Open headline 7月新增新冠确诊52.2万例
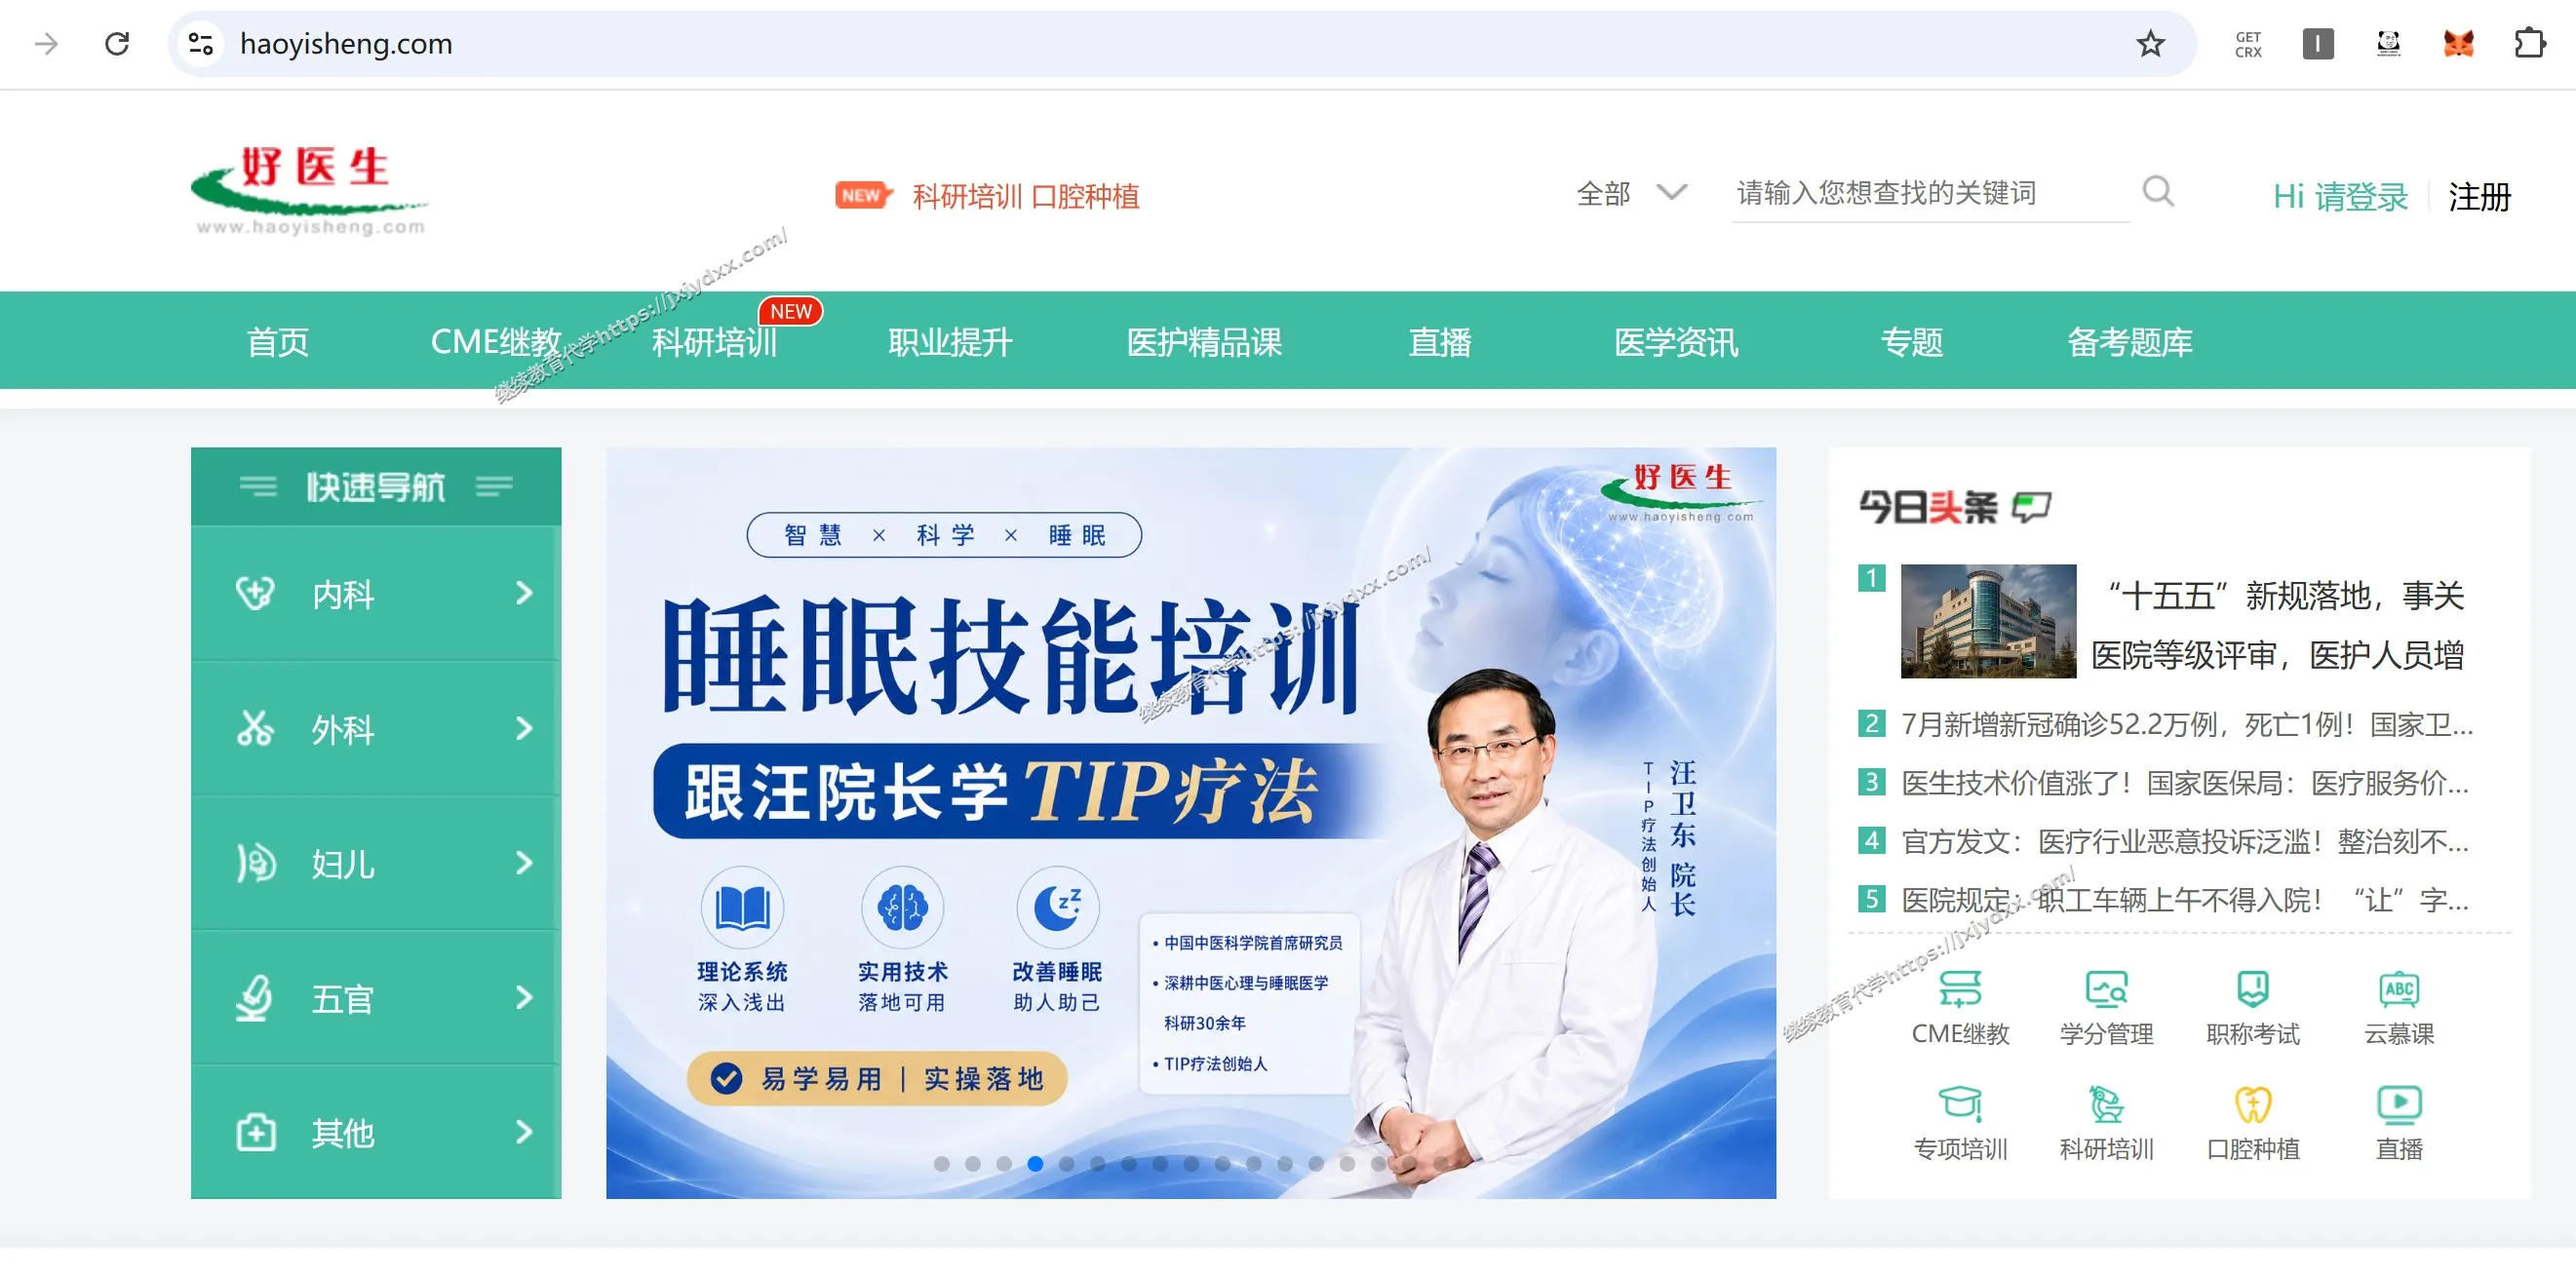Screen dimensions: 2576x1277 [2186, 724]
